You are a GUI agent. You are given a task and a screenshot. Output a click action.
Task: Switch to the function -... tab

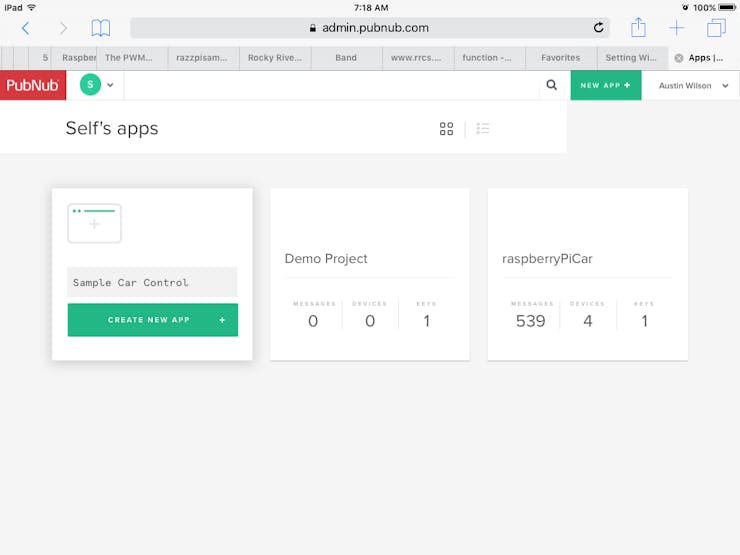click(x=489, y=58)
